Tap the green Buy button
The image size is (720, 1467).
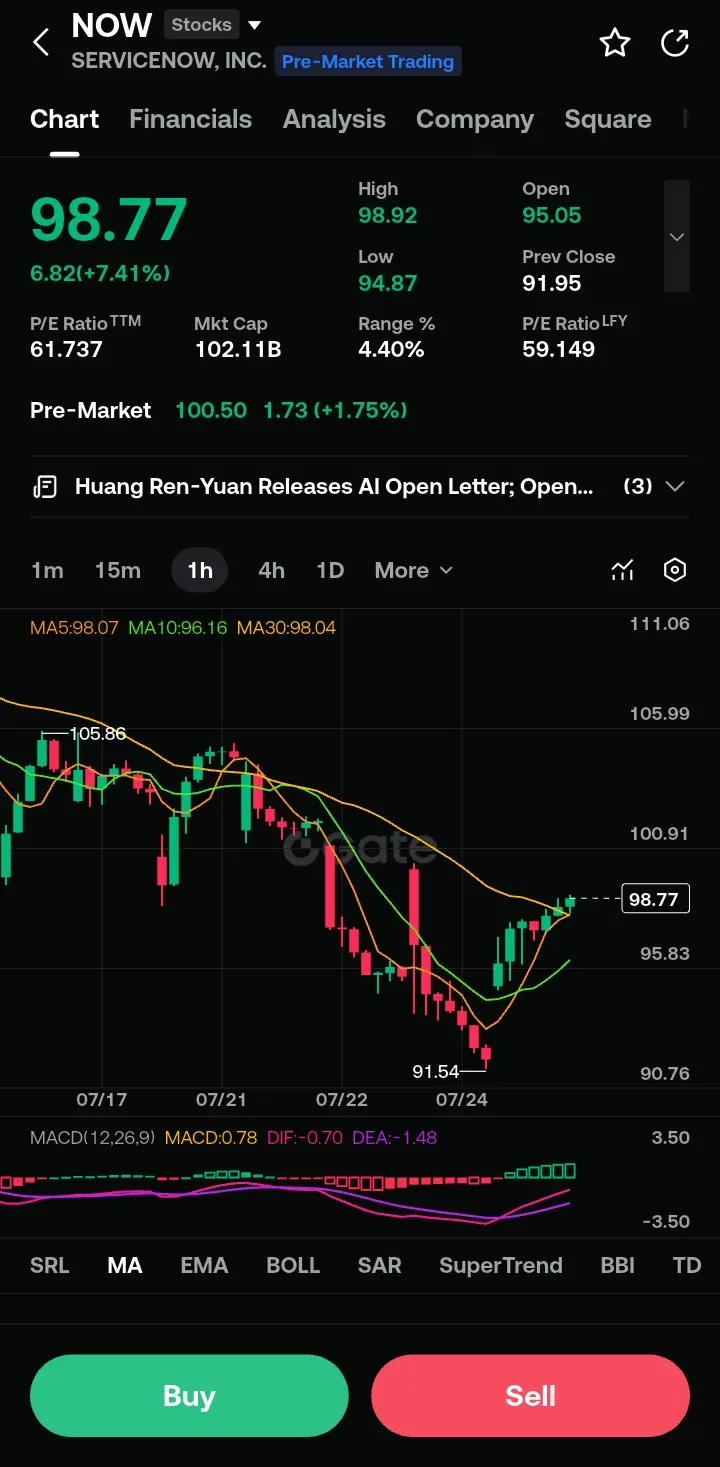pos(189,1396)
